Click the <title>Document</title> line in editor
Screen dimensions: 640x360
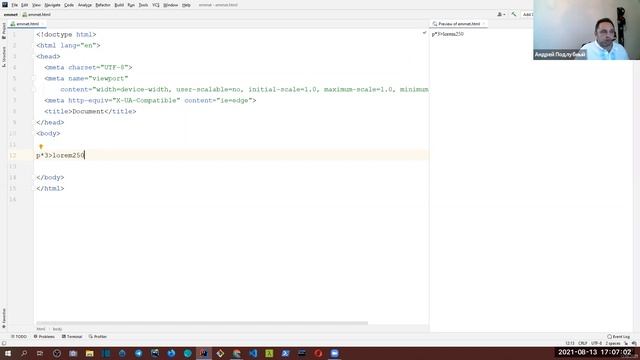(90, 111)
